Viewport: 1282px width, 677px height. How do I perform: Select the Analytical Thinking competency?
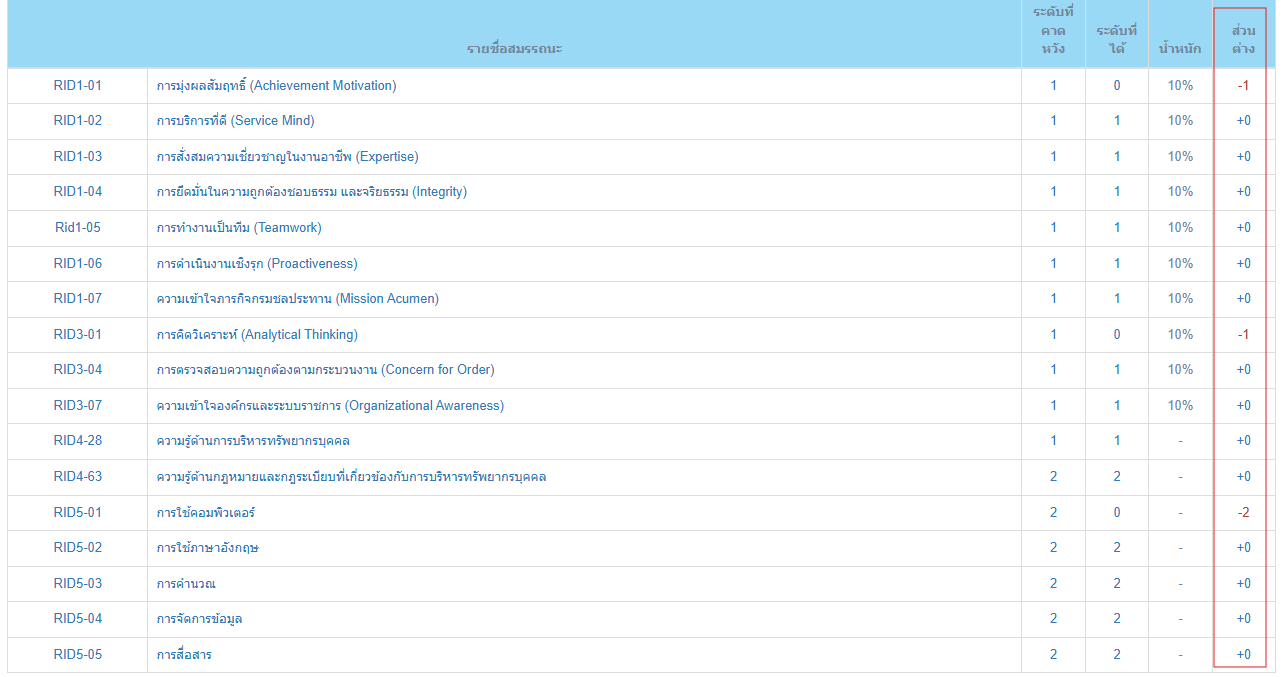(x=257, y=335)
